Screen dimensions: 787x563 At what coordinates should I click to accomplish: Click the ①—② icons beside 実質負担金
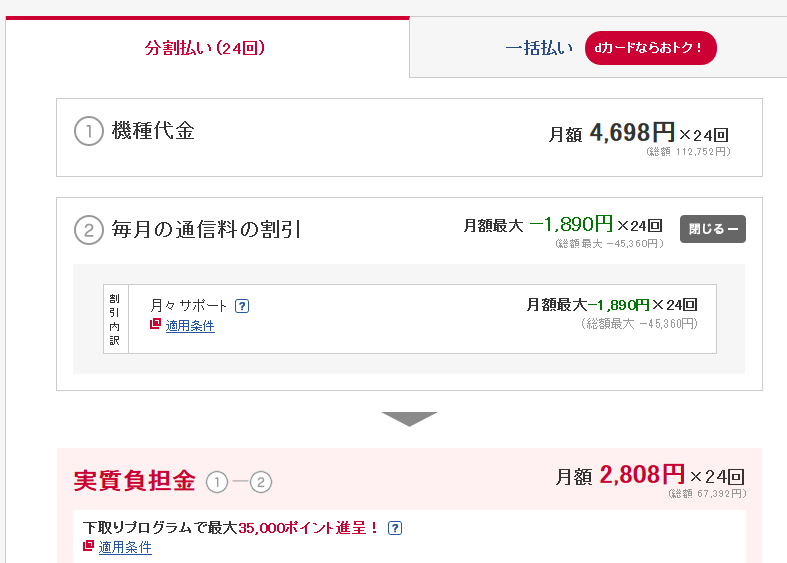point(239,482)
